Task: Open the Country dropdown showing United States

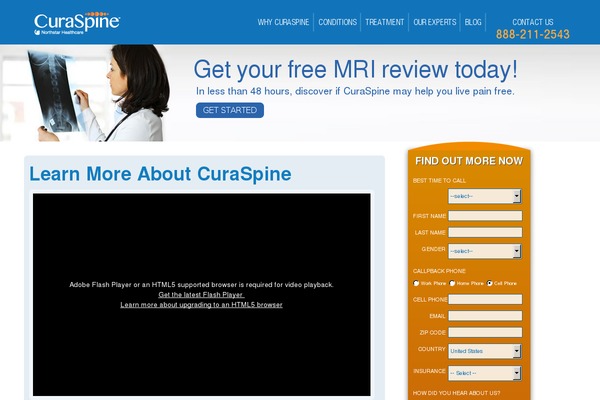Action: tap(485, 351)
